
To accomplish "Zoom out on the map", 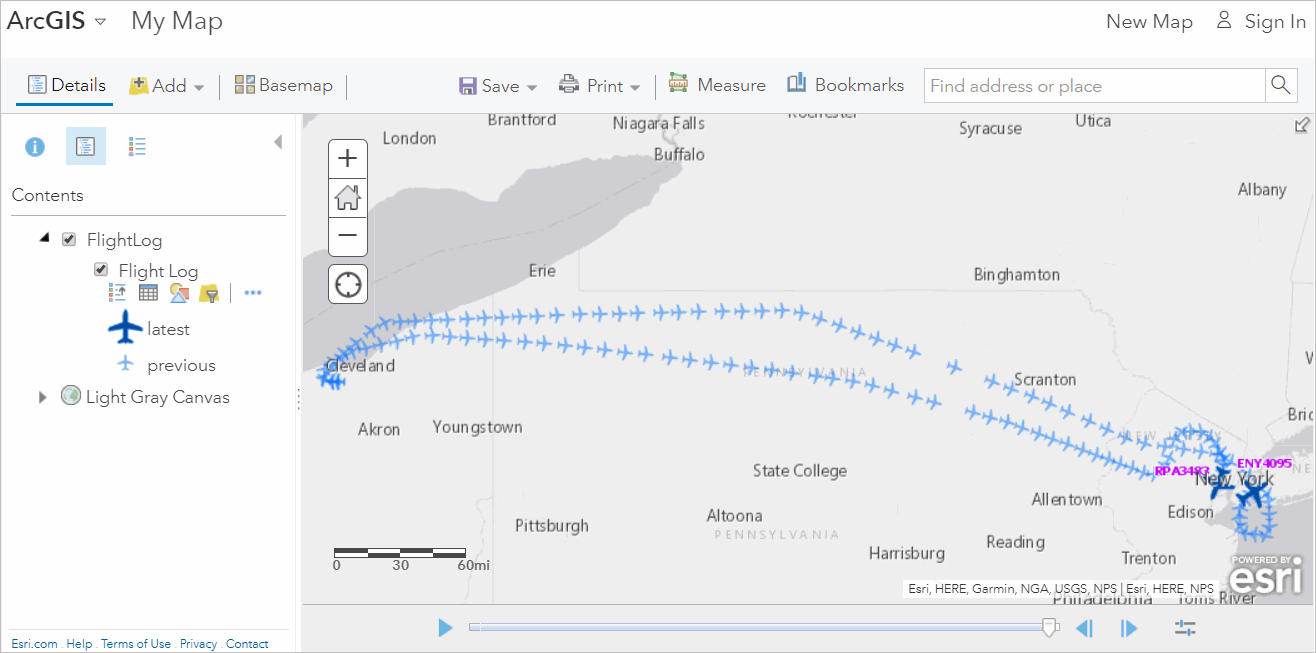I will tap(348, 236).
